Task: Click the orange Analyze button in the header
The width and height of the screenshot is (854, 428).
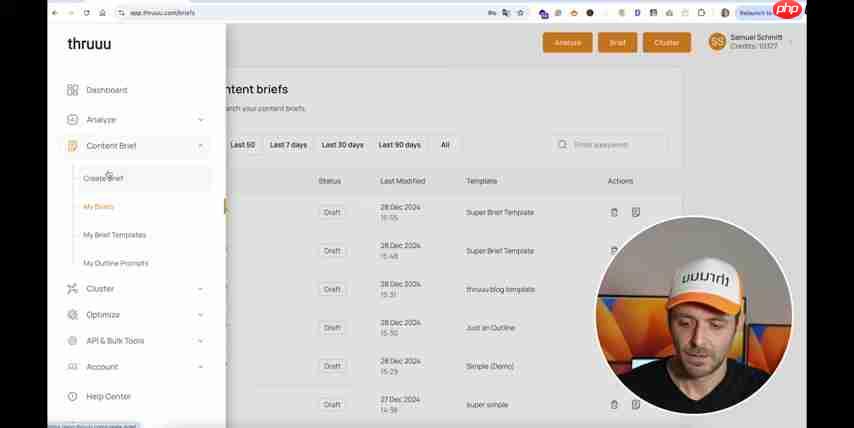Action: (568, 42)
